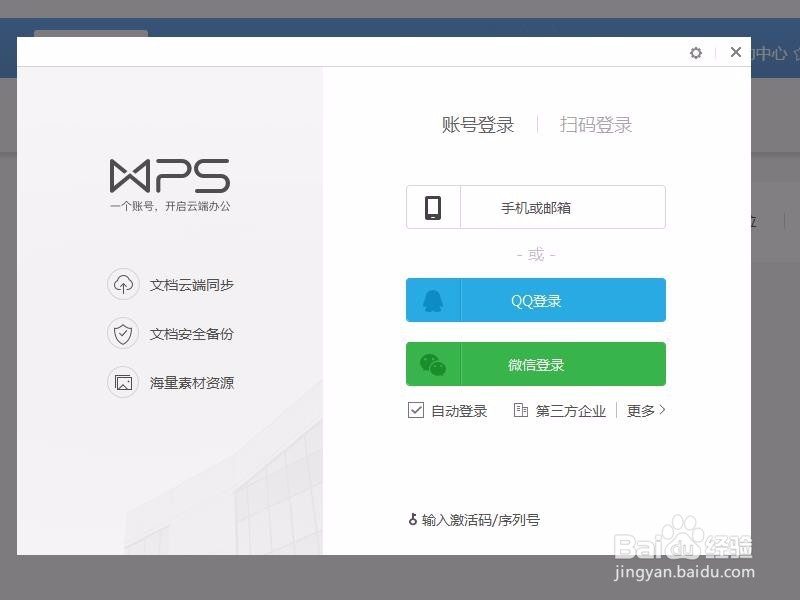Click the QQ penguin icon on the login button
Viewport: 800px width, 600px height.
(432, 300)
